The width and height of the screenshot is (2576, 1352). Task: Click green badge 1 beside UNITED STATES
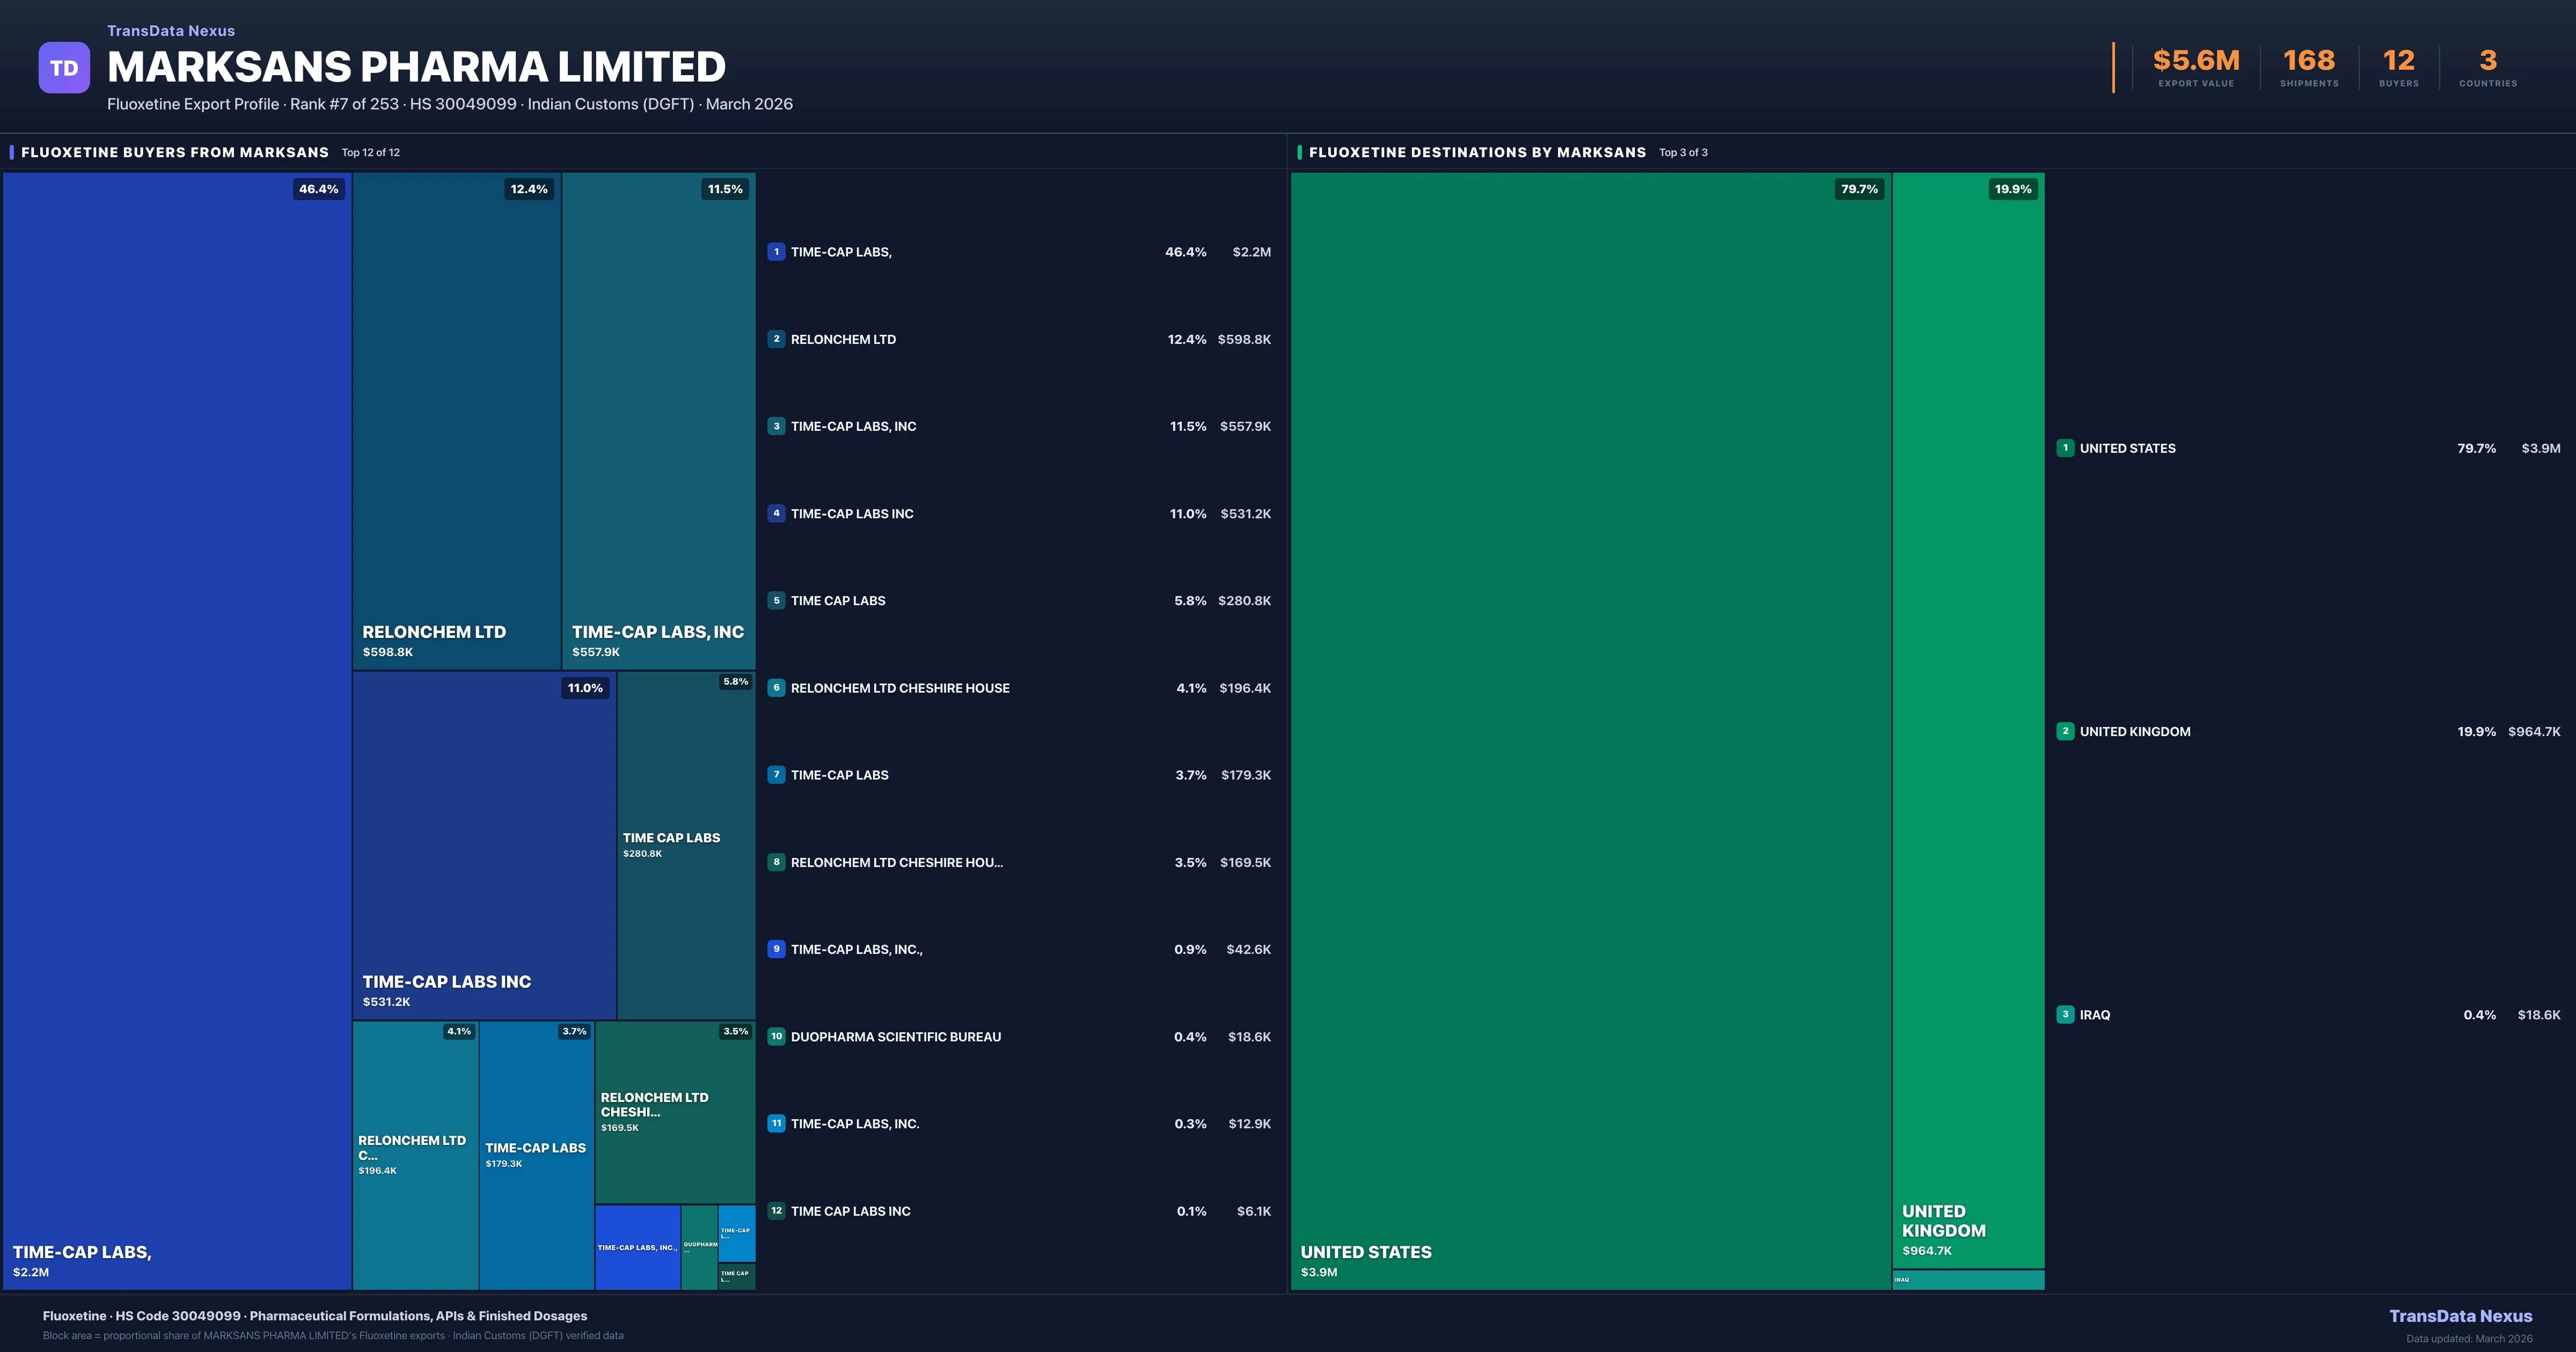[x=2065, y=448]
